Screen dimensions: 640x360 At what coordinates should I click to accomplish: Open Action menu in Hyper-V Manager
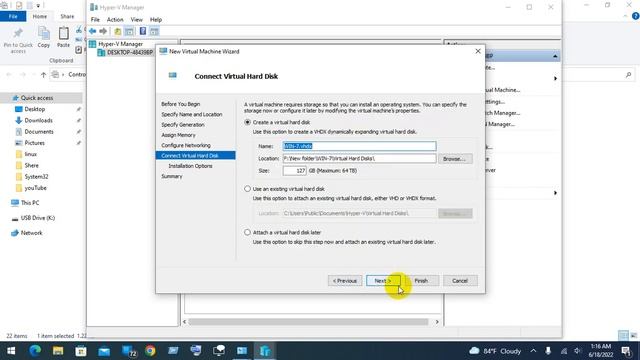115,20
